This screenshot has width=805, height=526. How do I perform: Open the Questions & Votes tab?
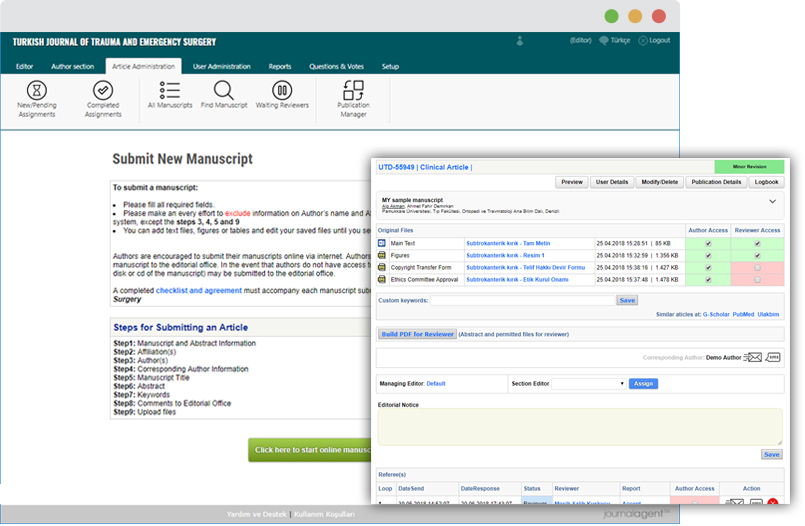point(336,66)
